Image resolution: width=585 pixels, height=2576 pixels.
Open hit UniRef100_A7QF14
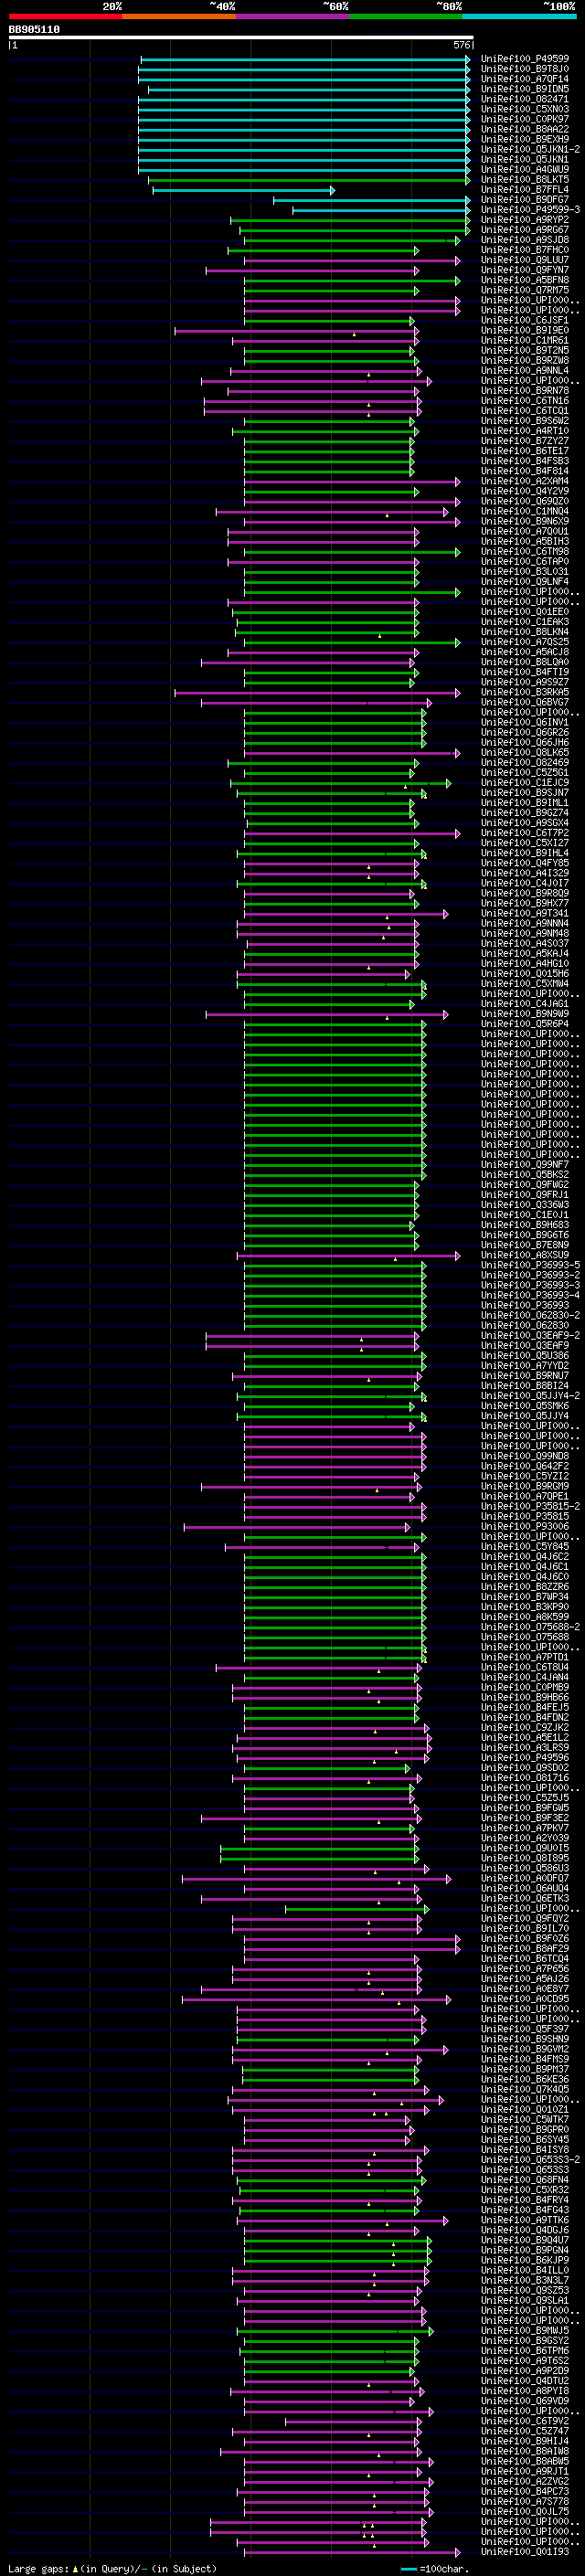(525, 79)
